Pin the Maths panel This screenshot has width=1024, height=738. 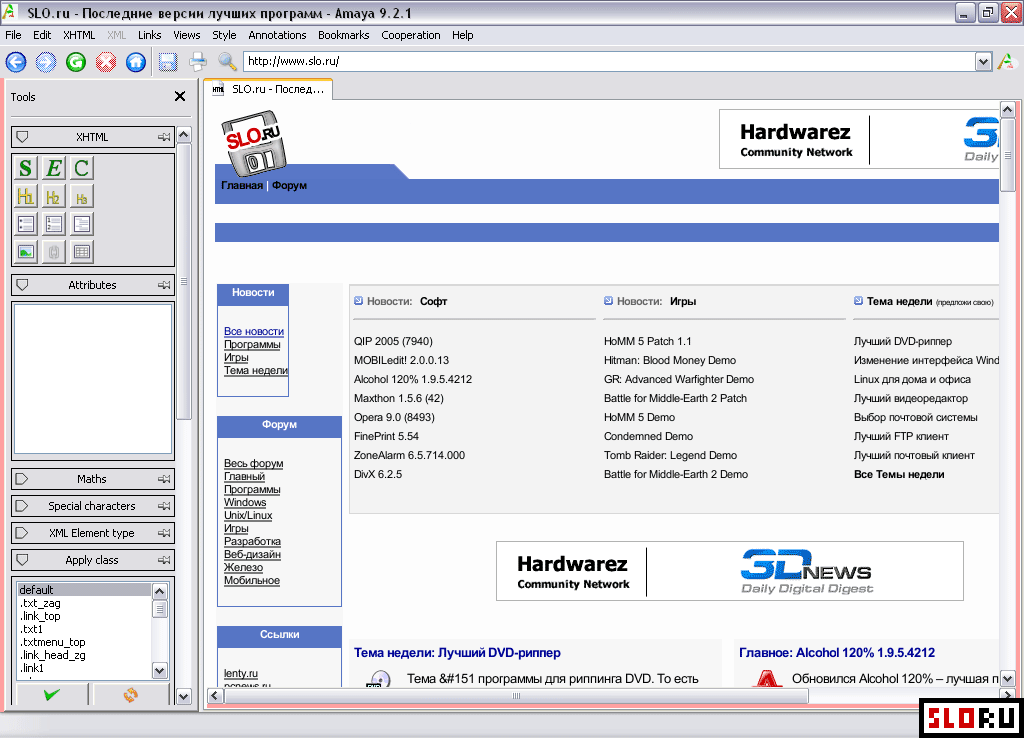(x=164, y=479)
